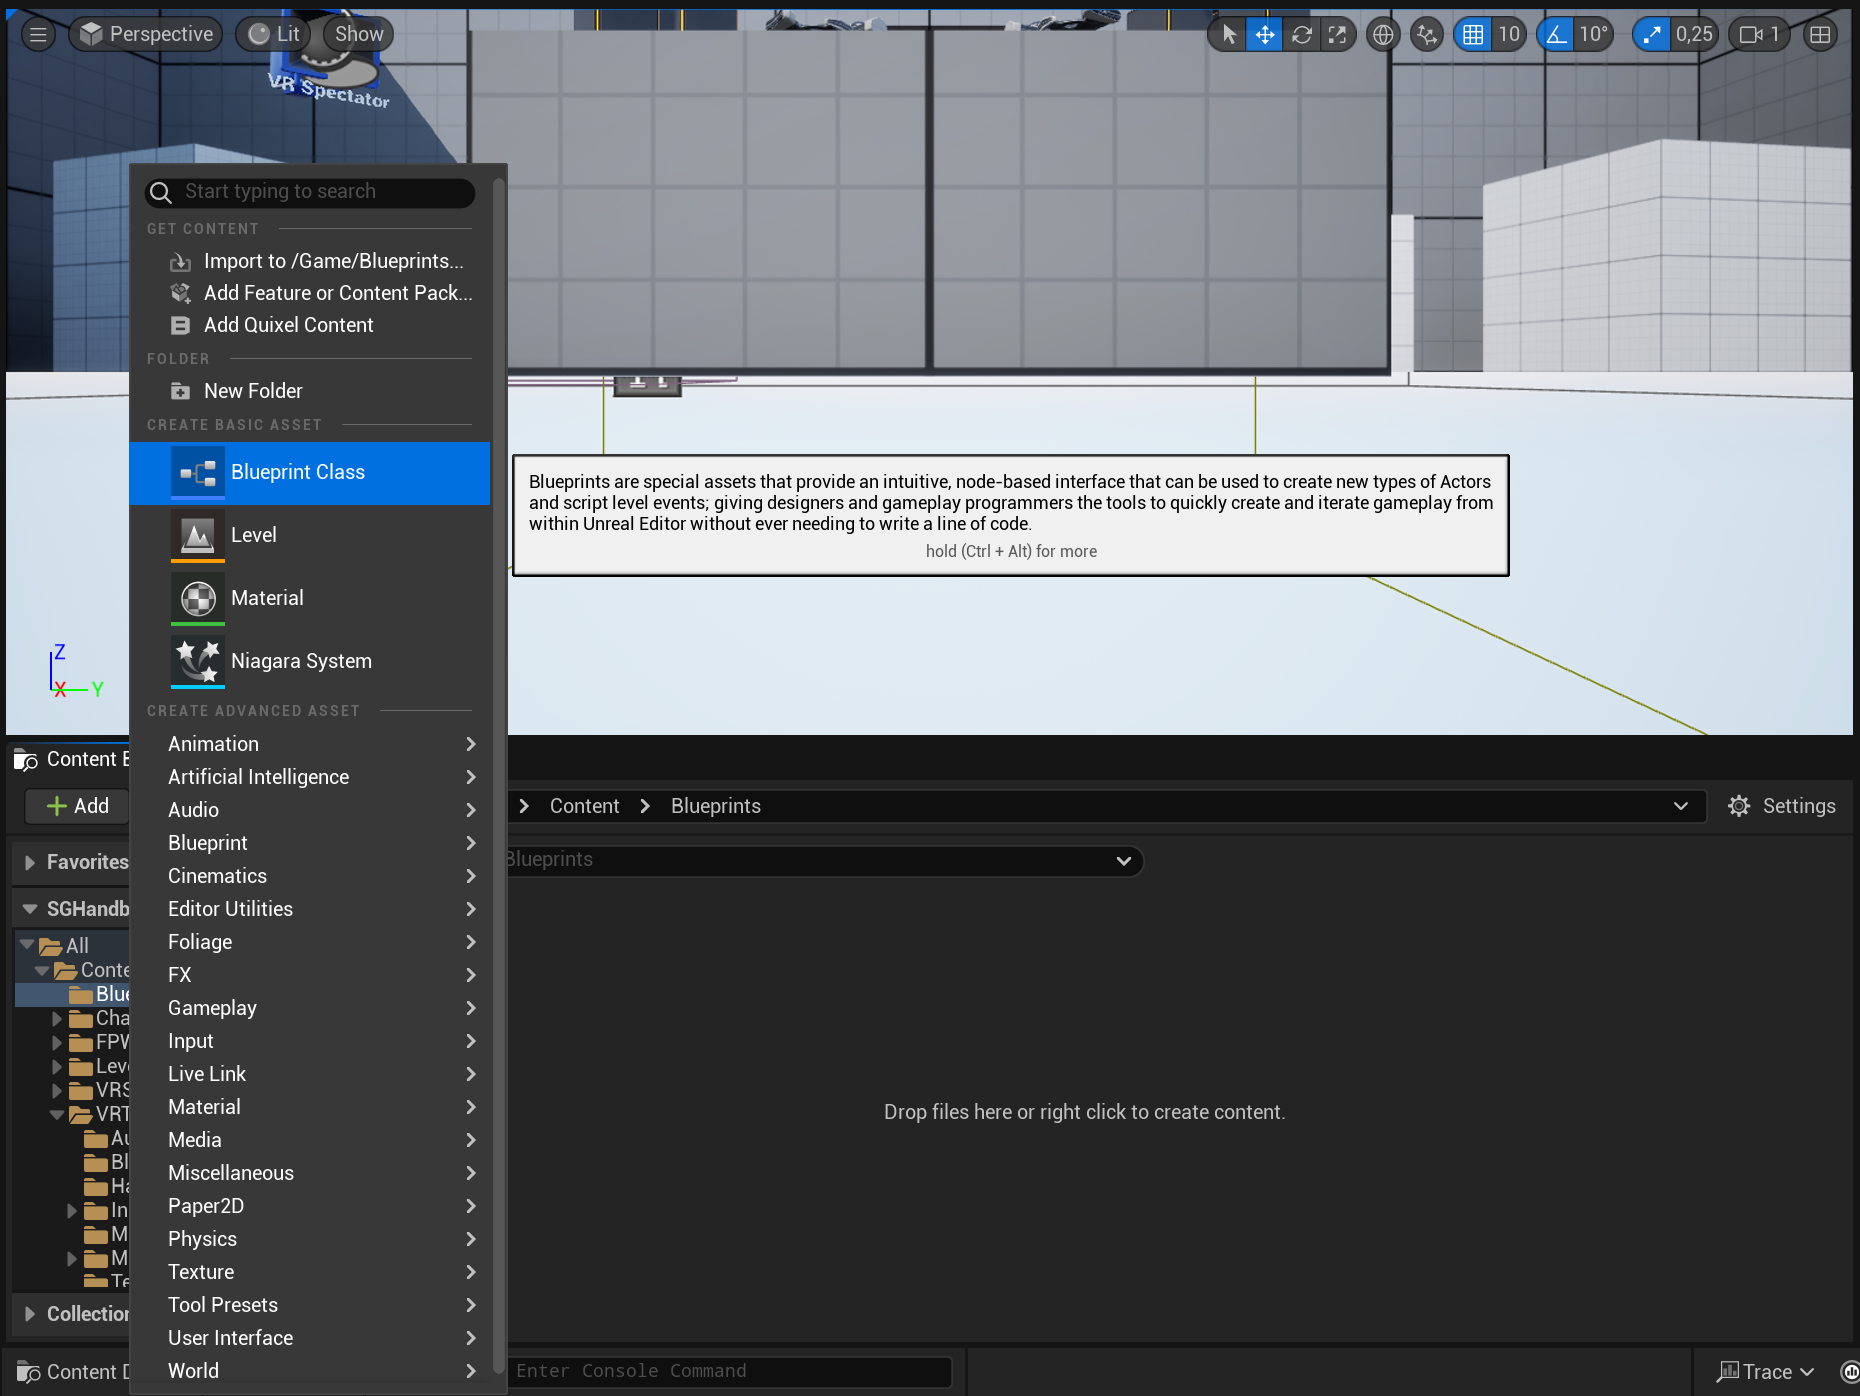Open the Show menu in the viewport
1860x1396 pixels.
pyautogui.click(x=357, y=33)
